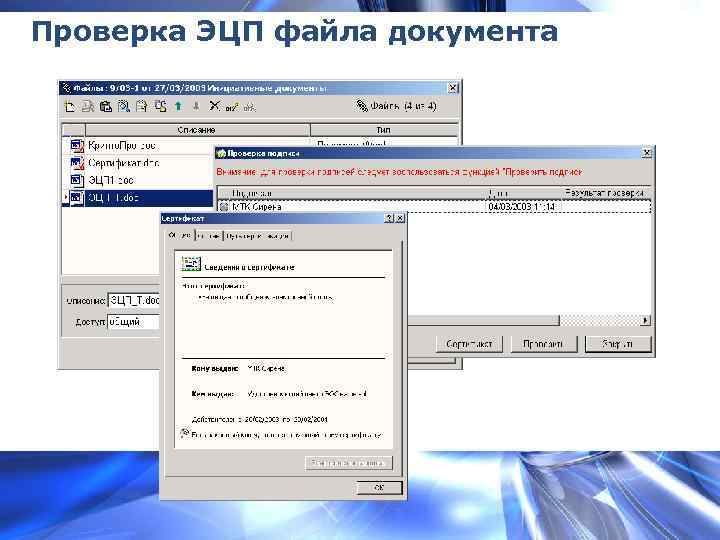Click the certificate information icon
The width and height of the screenshot is (720, 540).
pyautogui.click(x=191, y=264)
